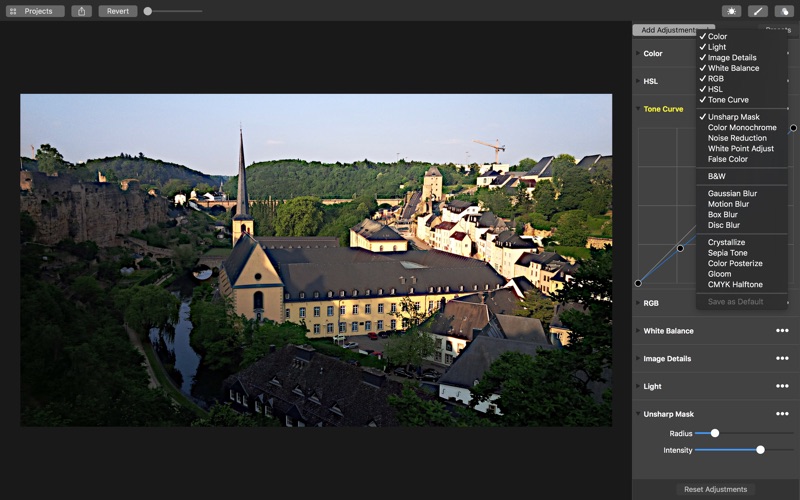Choose CMYK Halftone menu item
The image size is (800, 500).
pos(742,285)
